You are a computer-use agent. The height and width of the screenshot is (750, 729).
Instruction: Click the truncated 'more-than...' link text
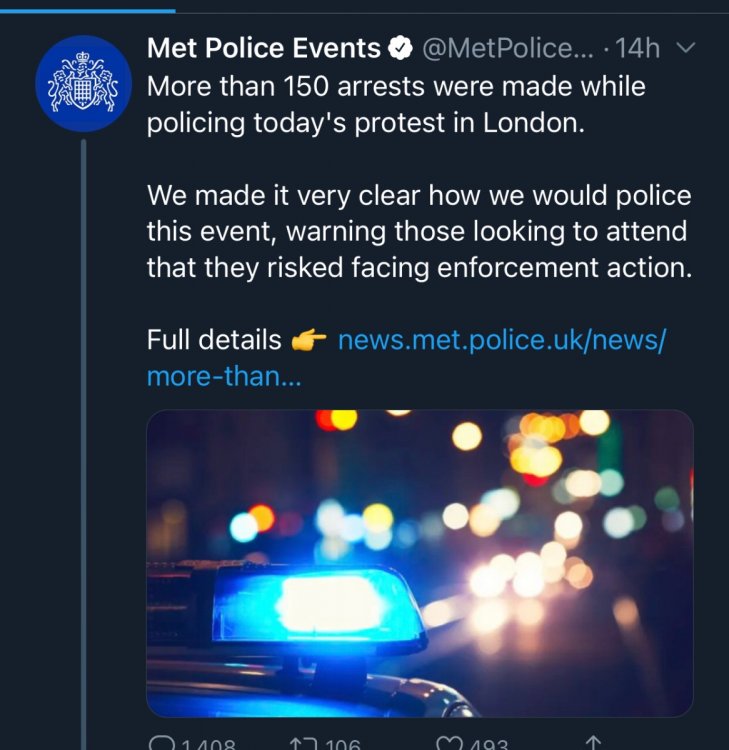pos(223,377)
